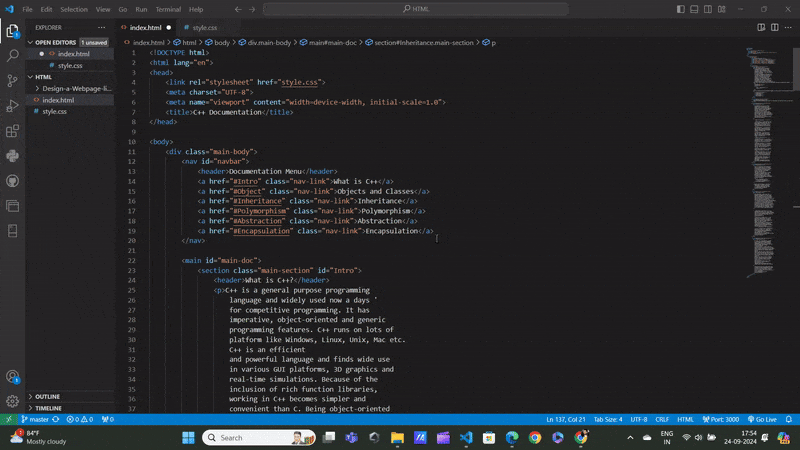Open the Selection menu

coord(74,9)
